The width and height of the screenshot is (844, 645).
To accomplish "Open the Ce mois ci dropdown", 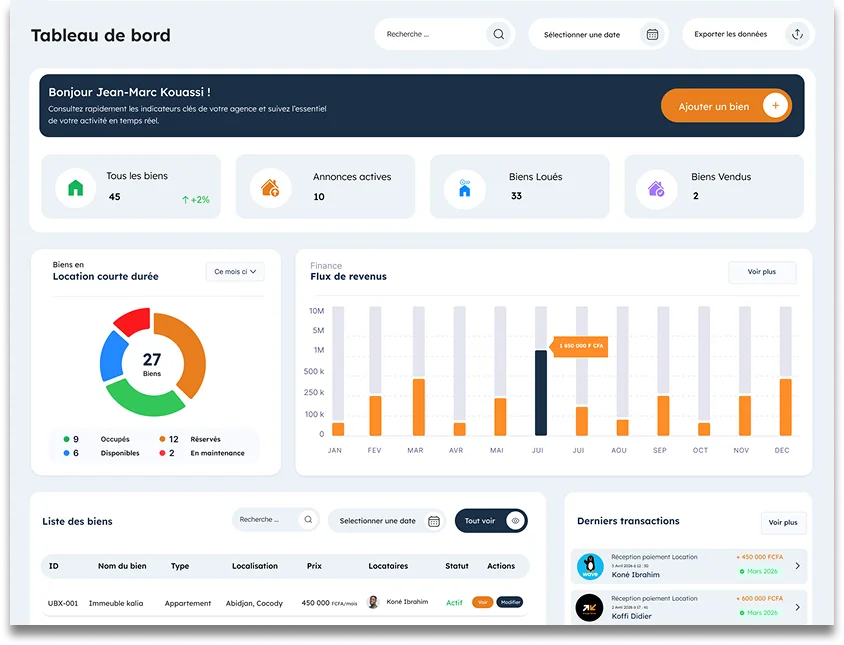I will [x=234, y=270].
